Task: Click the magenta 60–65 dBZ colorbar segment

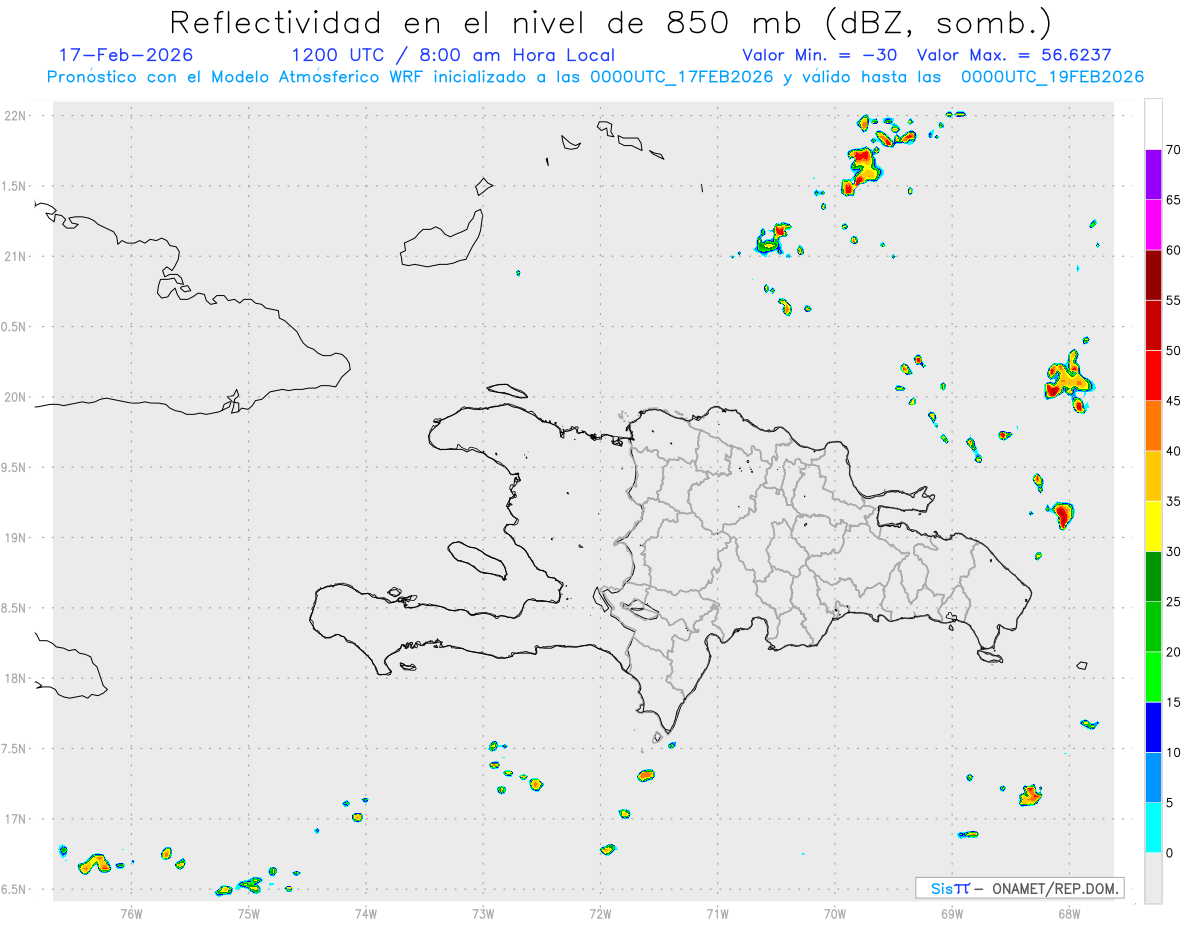Action: click(x=1153, y=225)
